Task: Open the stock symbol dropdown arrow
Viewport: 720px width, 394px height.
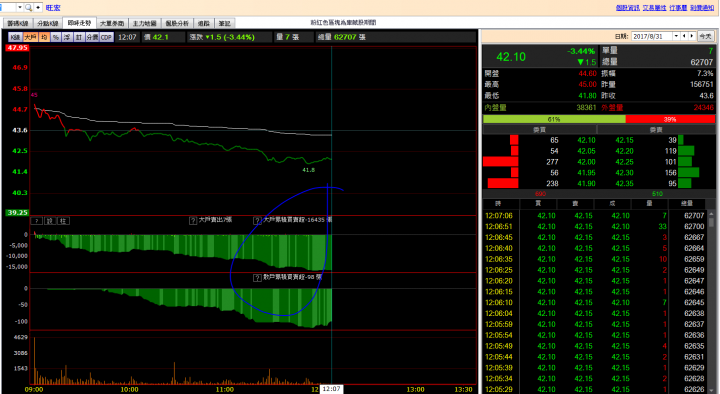Action: (20, 7)
